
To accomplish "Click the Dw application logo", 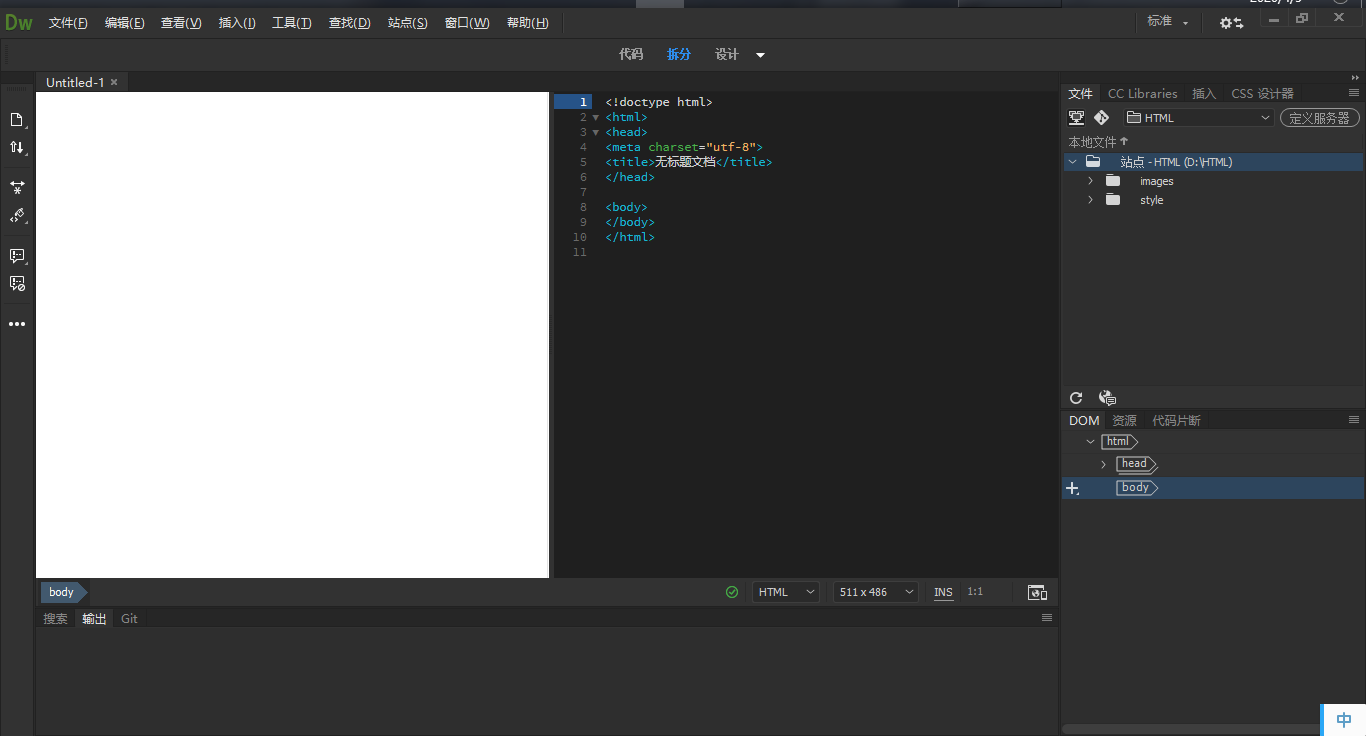I will 18,22.
